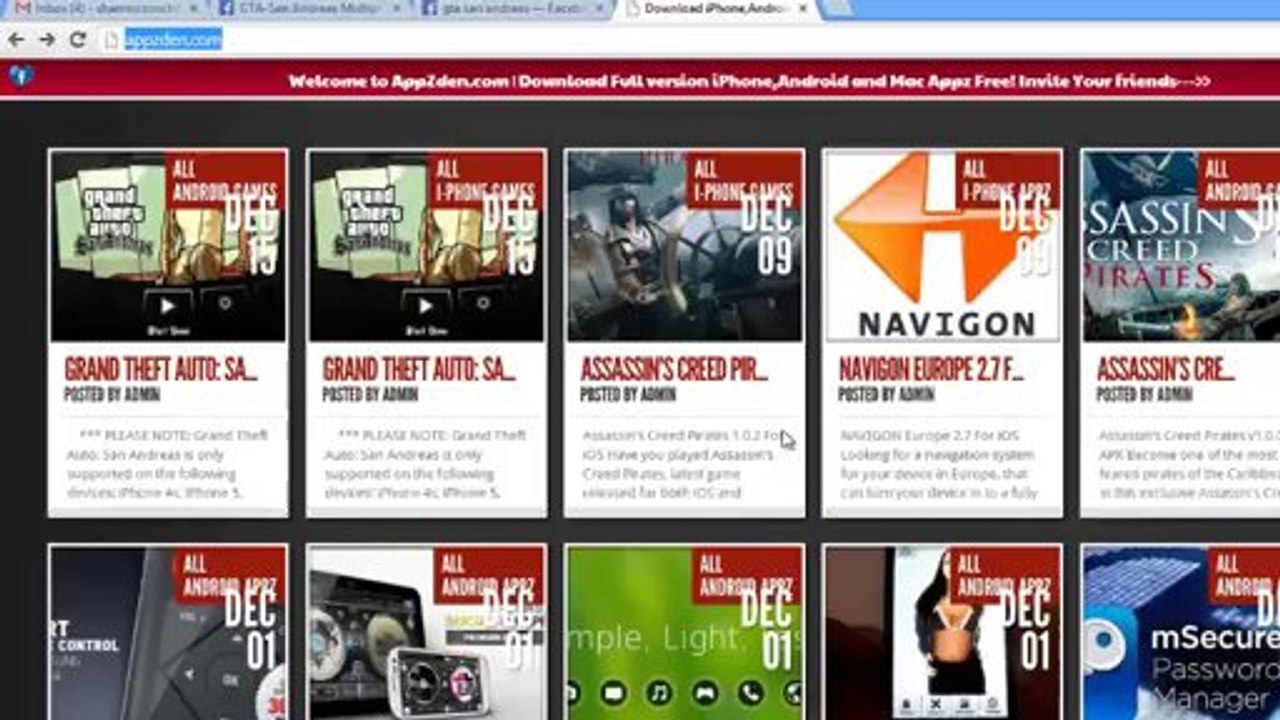Click the PLEASE NOTE description on GTA Android card
Viewport: 1280px width, 720px height.
coord(168,464)
